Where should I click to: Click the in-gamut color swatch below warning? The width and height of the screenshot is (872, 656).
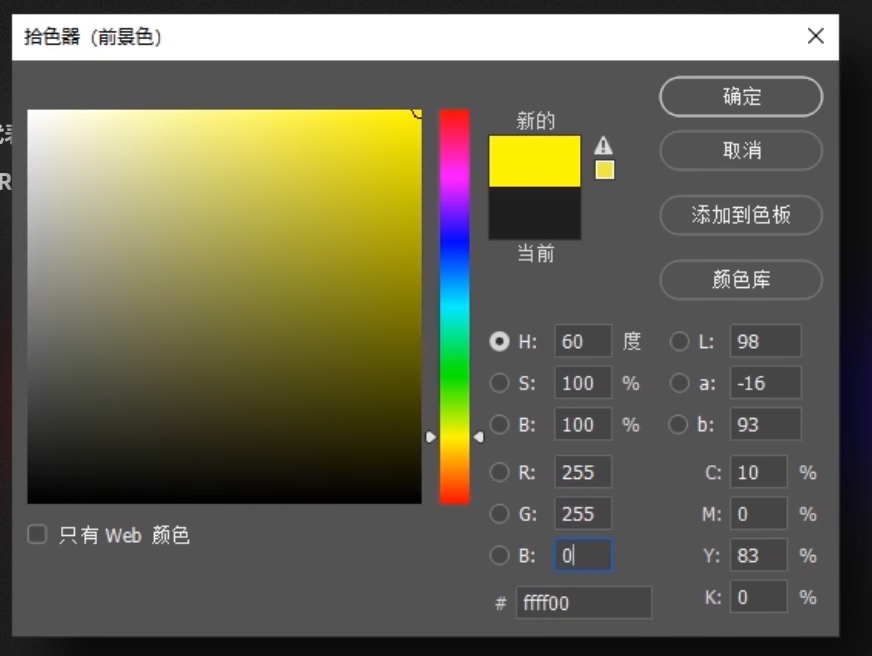click(x=604, y=170)
